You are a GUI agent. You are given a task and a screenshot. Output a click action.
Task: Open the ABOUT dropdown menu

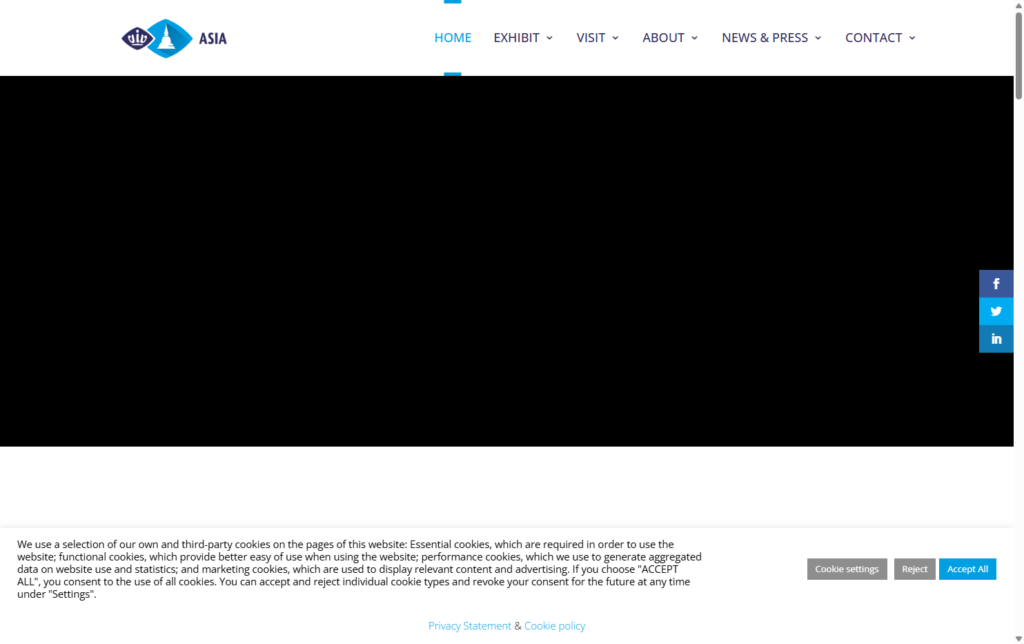point(669,37)
